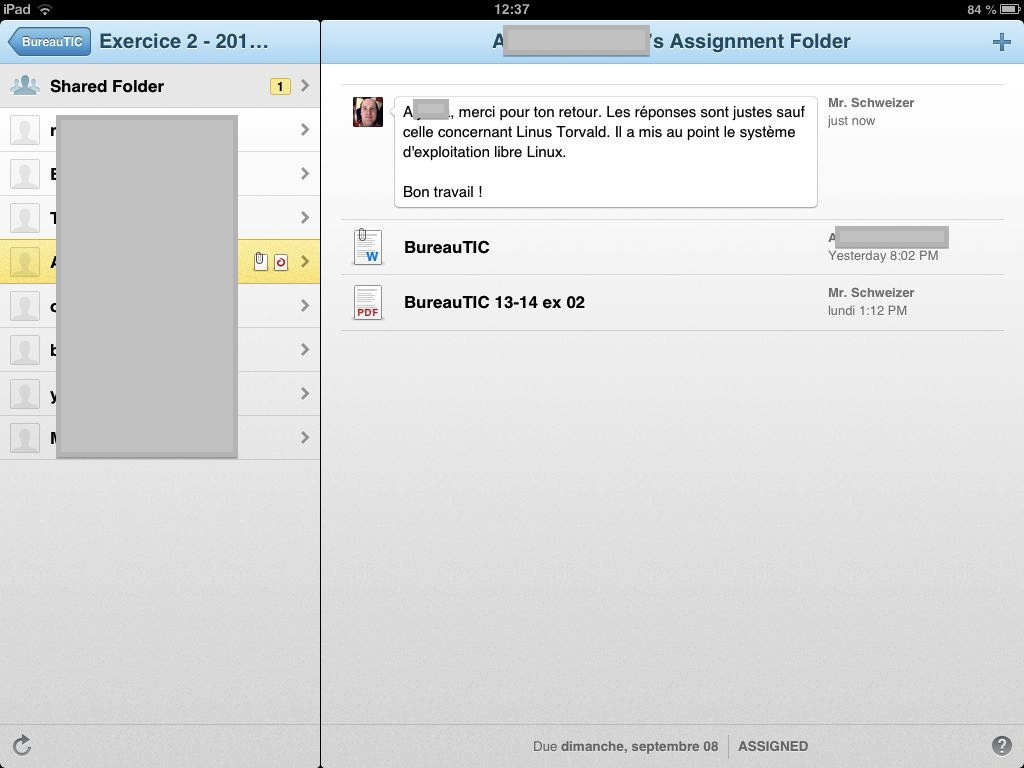Tap the red annotation icon in highlighted row

click(281, 262)
